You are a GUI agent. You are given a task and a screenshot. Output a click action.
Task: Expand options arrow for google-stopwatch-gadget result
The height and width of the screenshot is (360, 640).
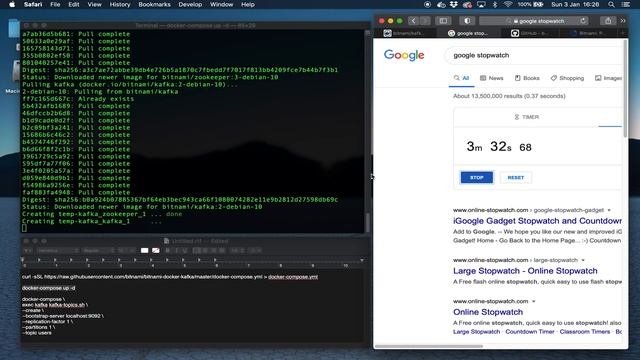pos(609,210)
